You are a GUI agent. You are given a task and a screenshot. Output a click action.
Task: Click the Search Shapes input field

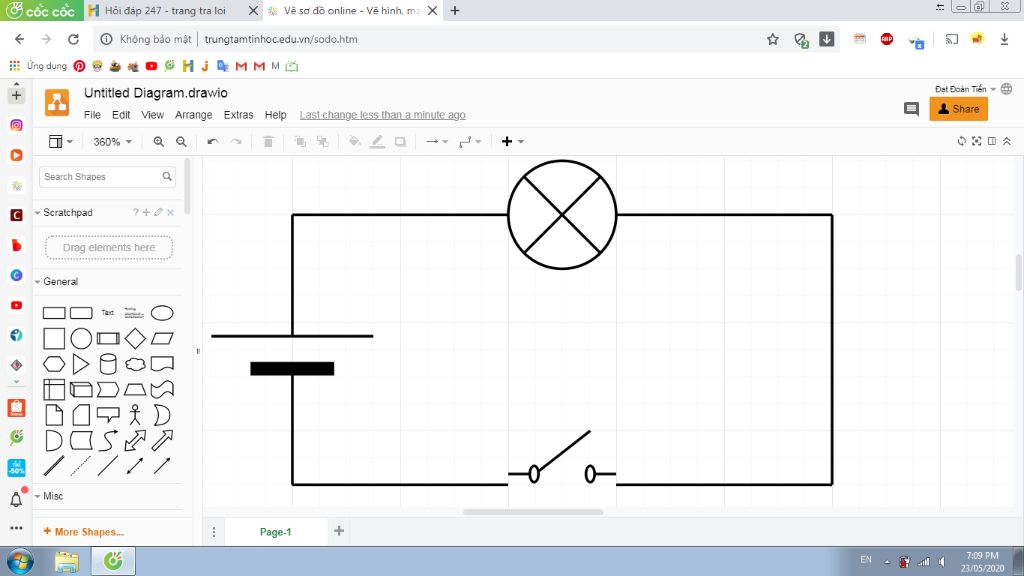(x=108, y=177)
